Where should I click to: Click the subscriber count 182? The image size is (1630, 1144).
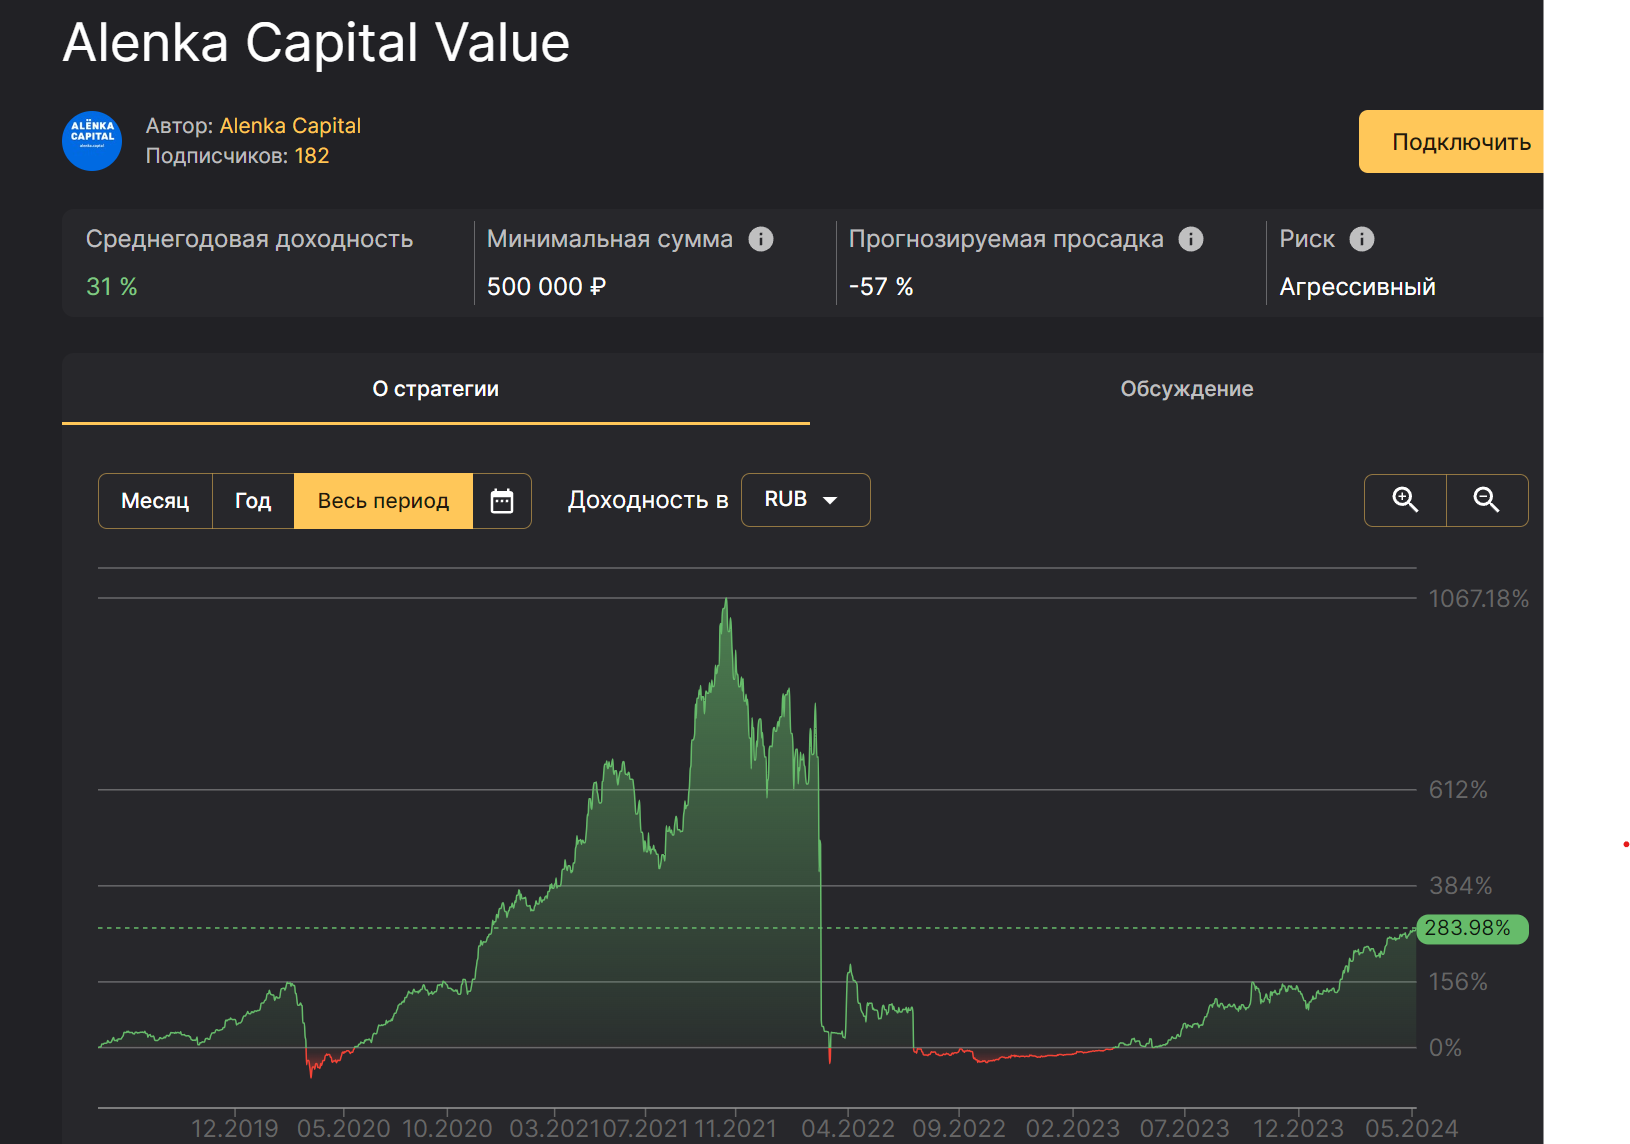click(x=312, y=156)
